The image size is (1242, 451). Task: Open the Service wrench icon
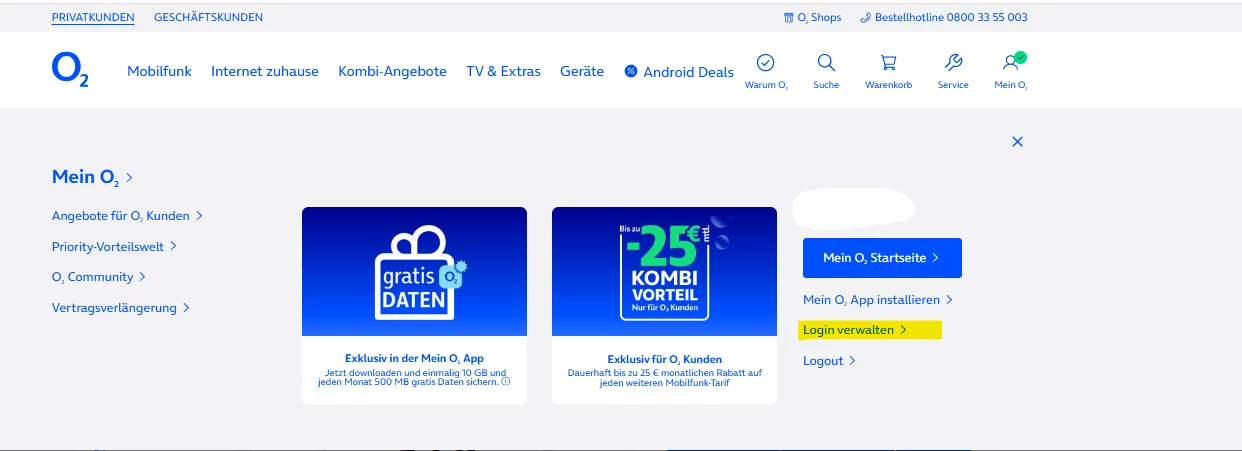(953, 63)
